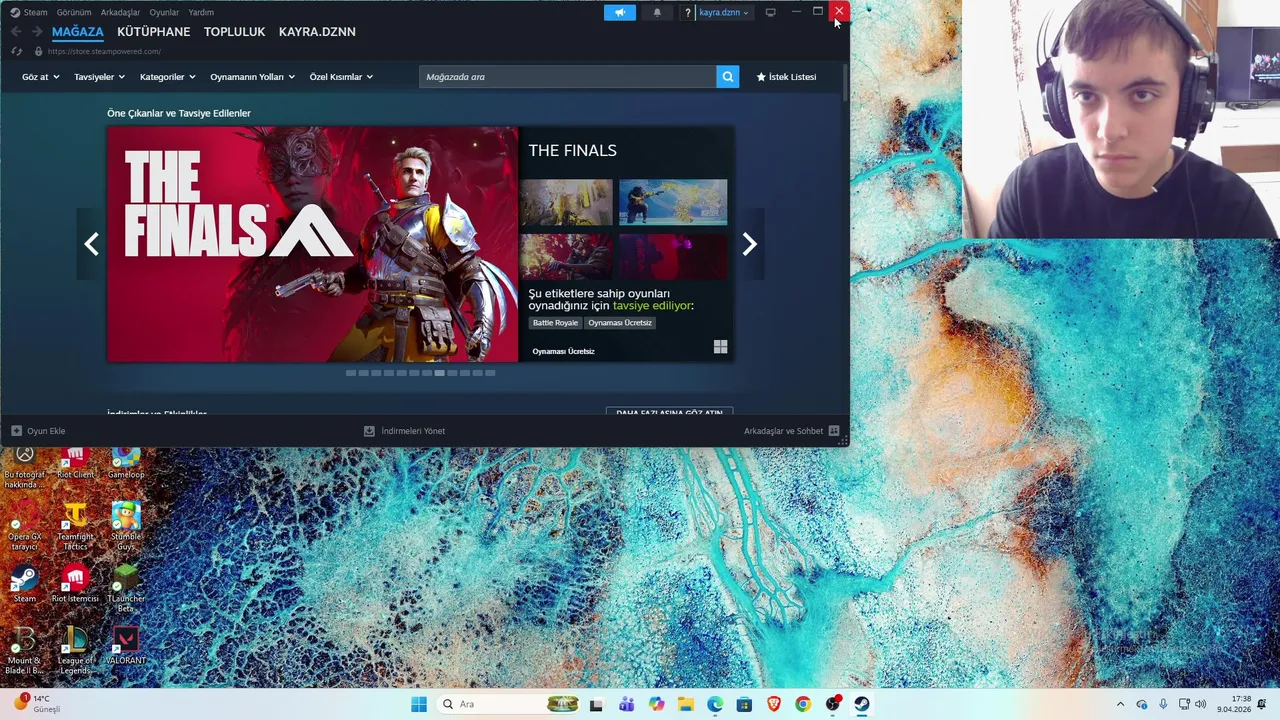Open the Yardım menu
Viewport: 1280px width, 720px height.
pyautogui.click(x=201, y=12)
